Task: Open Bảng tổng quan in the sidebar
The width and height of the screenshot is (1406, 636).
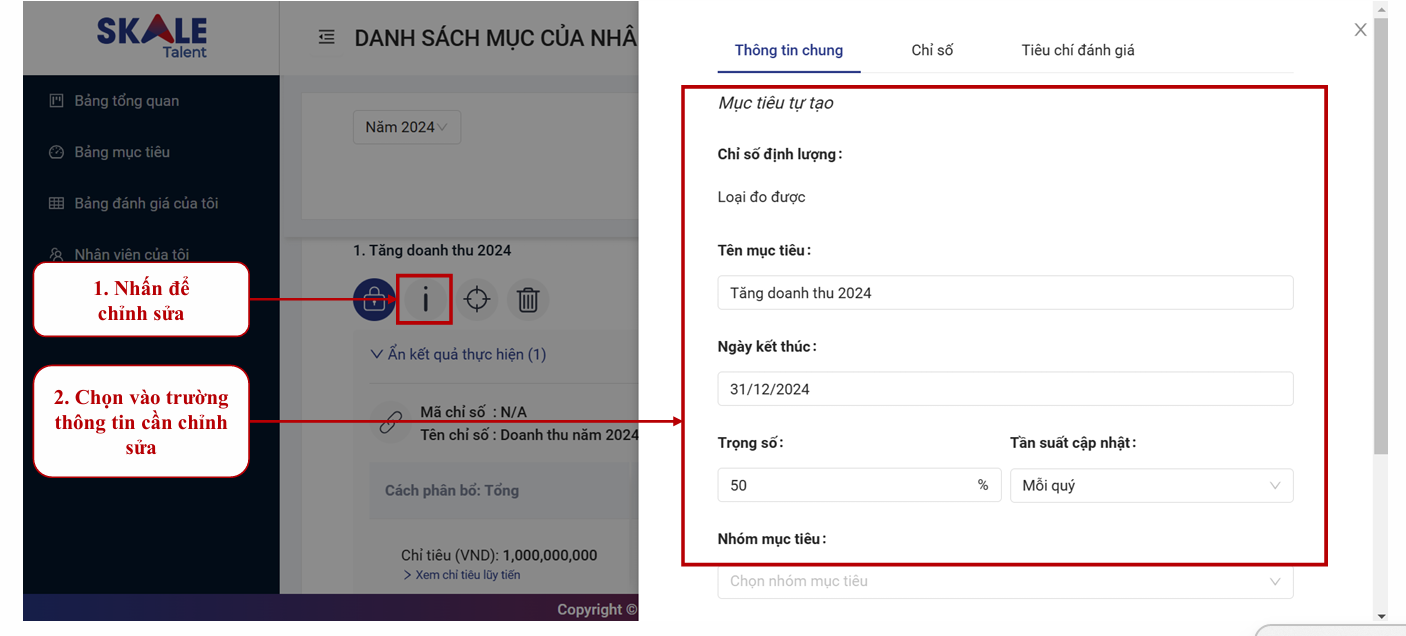Action: (x=126, y=101)
